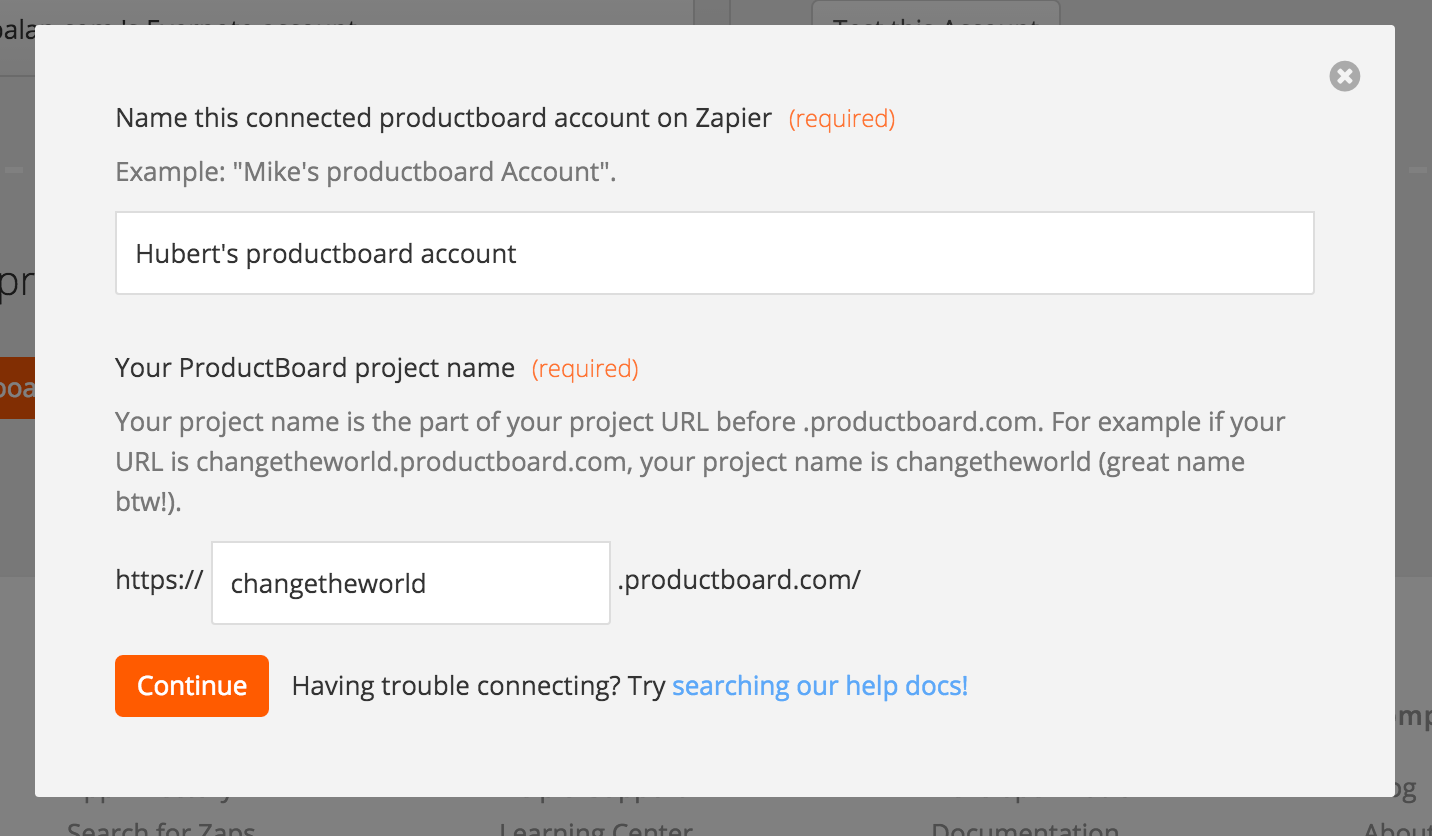Open the Learning Center footer link
Viewport: 1432px width, 836px height.
pos(596,826)
